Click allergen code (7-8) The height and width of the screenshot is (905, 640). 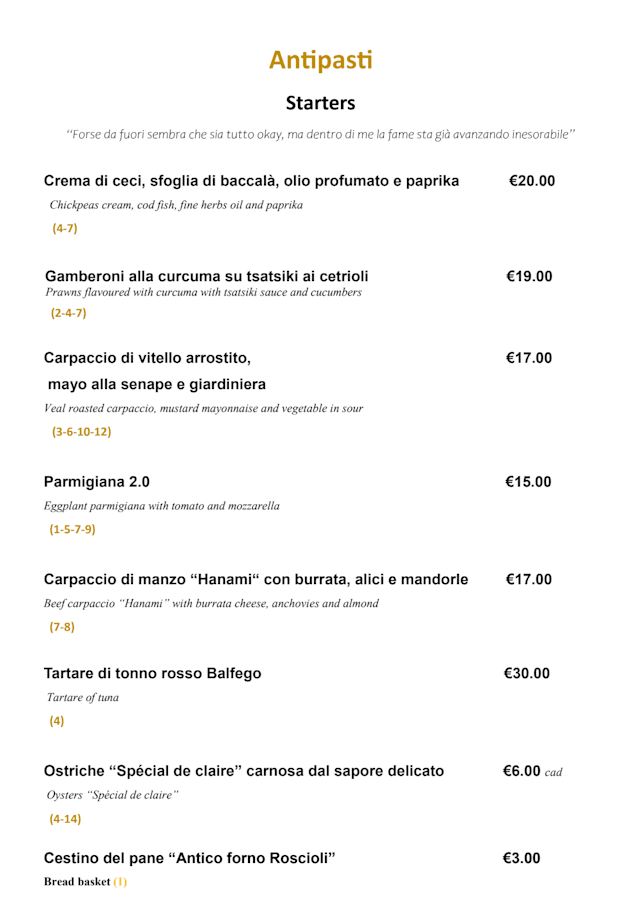pos(62,628)
